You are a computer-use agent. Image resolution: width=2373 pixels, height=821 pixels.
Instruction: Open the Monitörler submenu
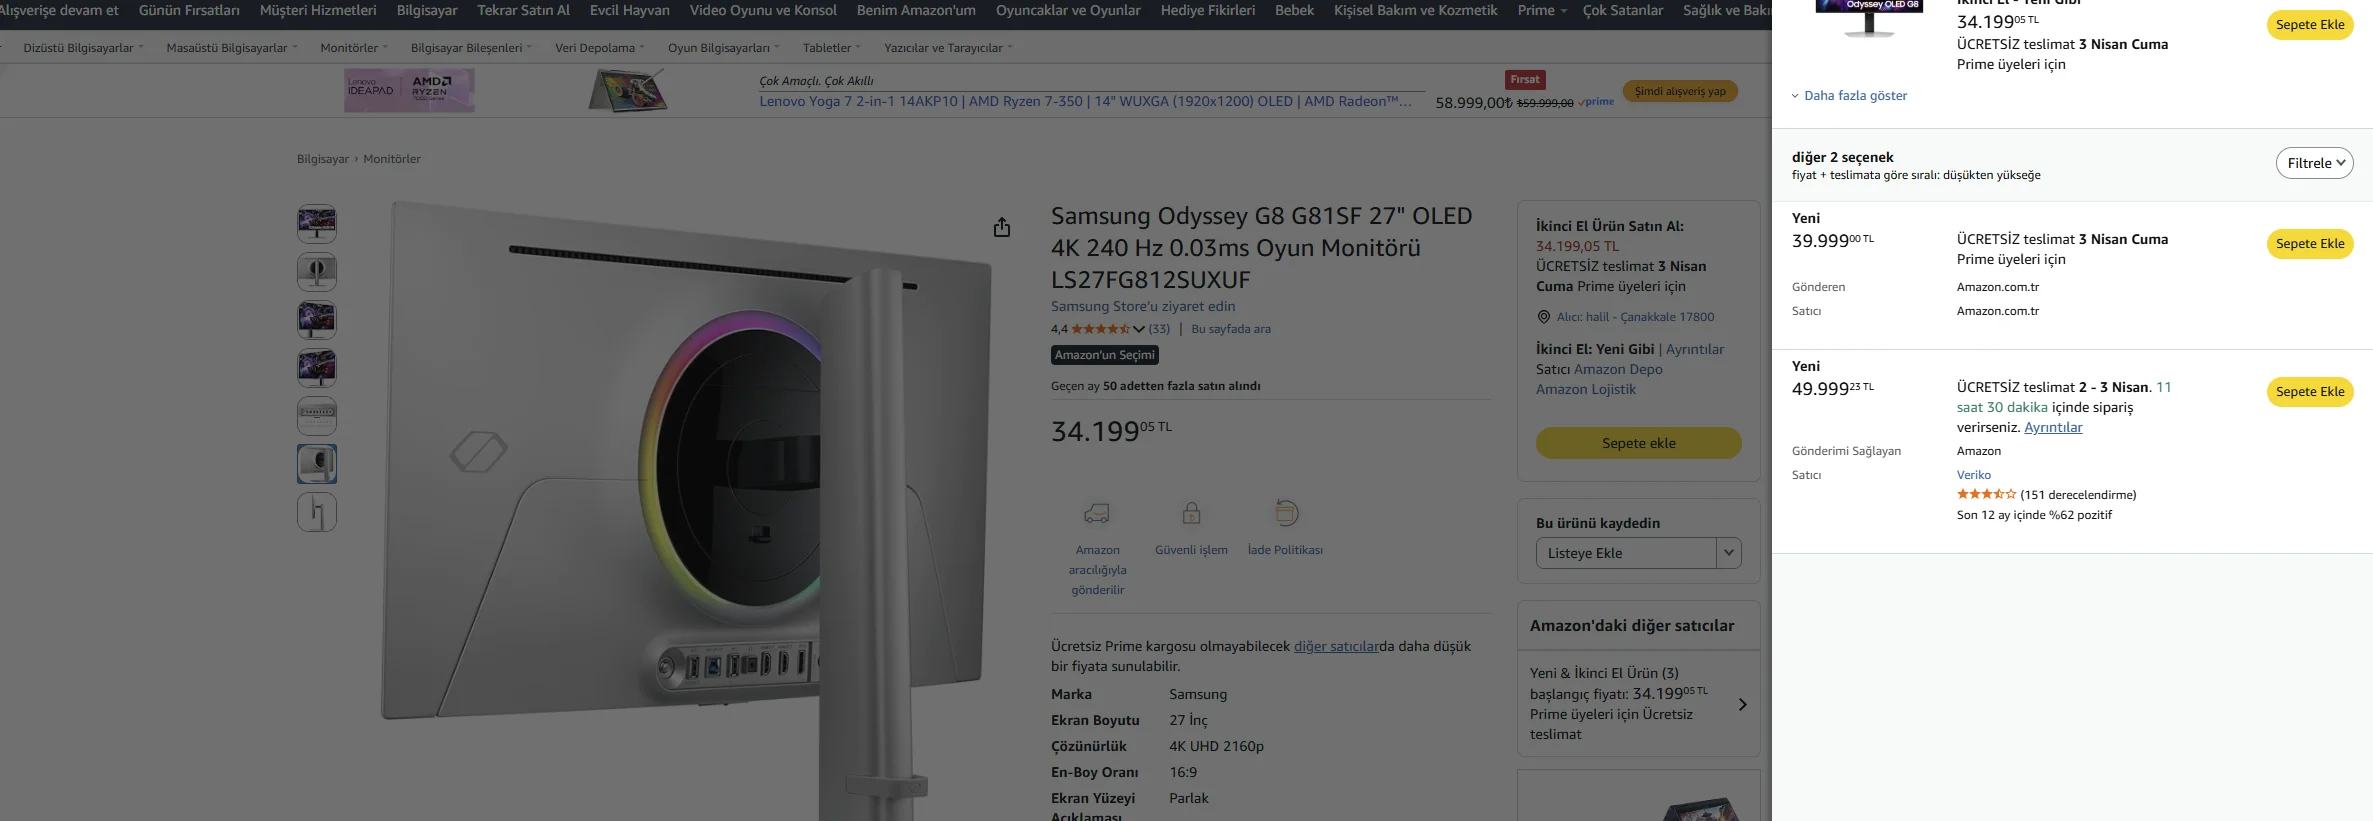[x=354, y=48]
